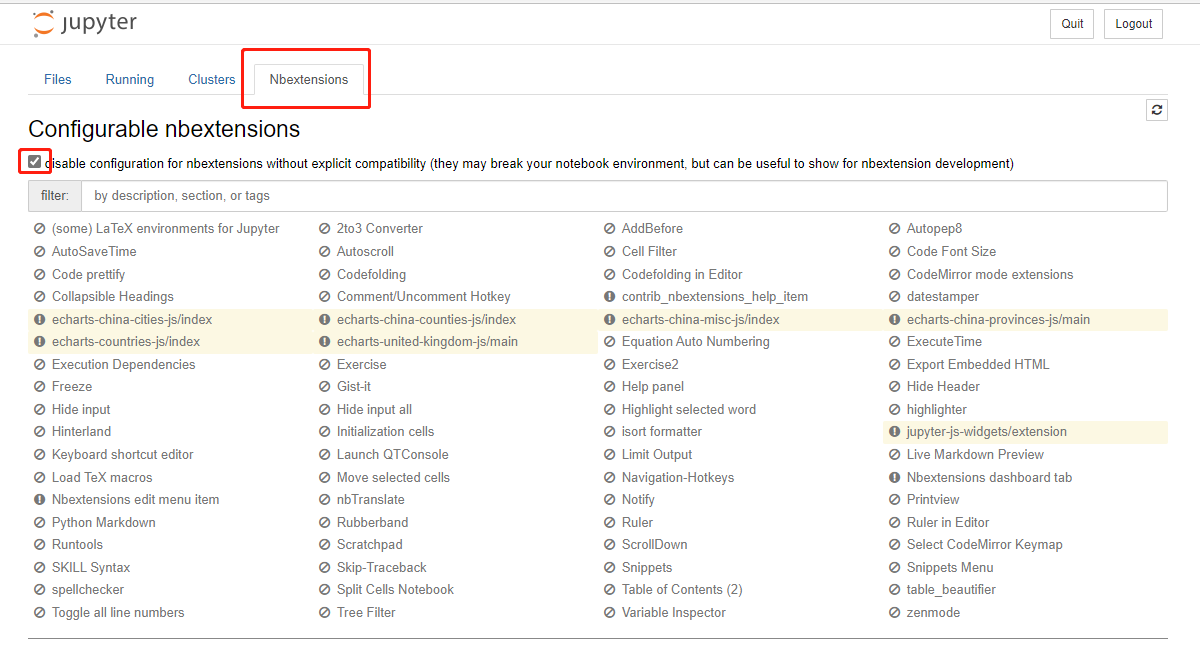Click the disabled icon beside Variable Inspector
1200x665 pixels.
coord(610,613)
